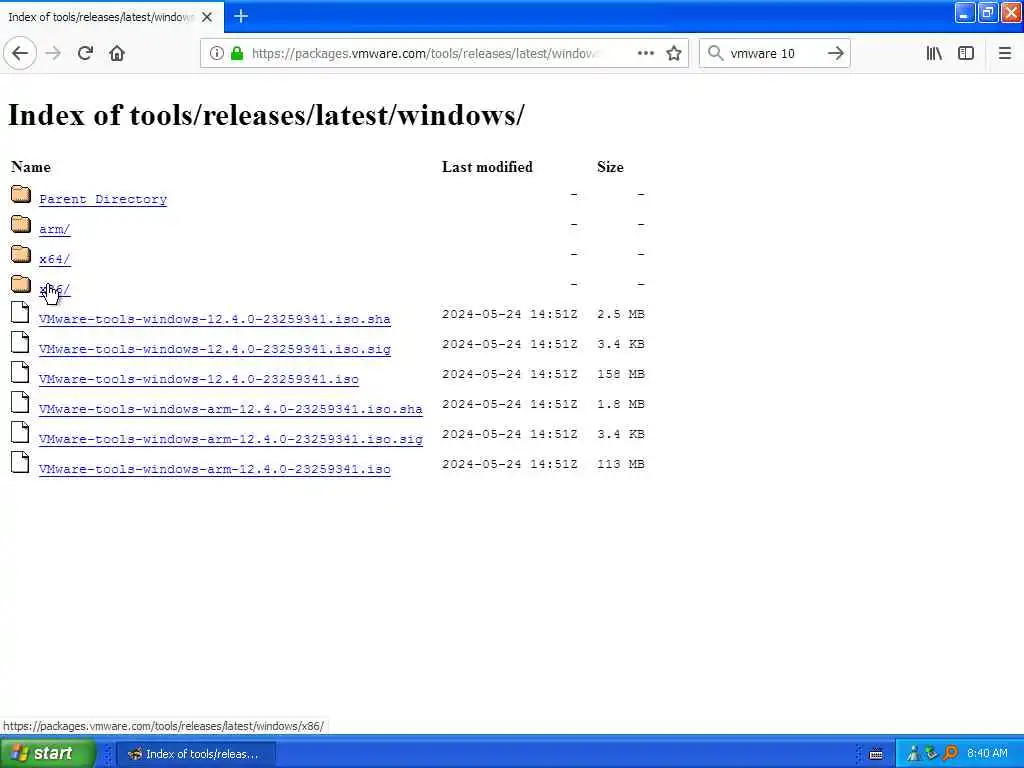Click the 2.5 MB size value
The width and height of the screenshot is (1024, 768).
tap(620, 314)
